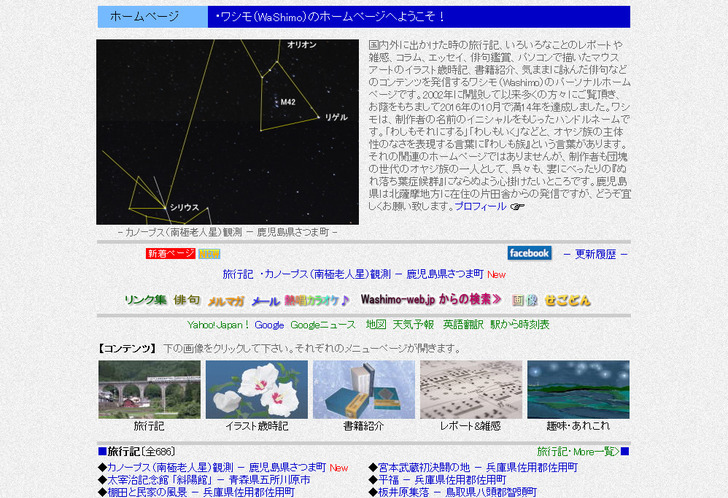Click the 更新履歴 link
The height and width of the screenshot is (498, 728).
596,254
